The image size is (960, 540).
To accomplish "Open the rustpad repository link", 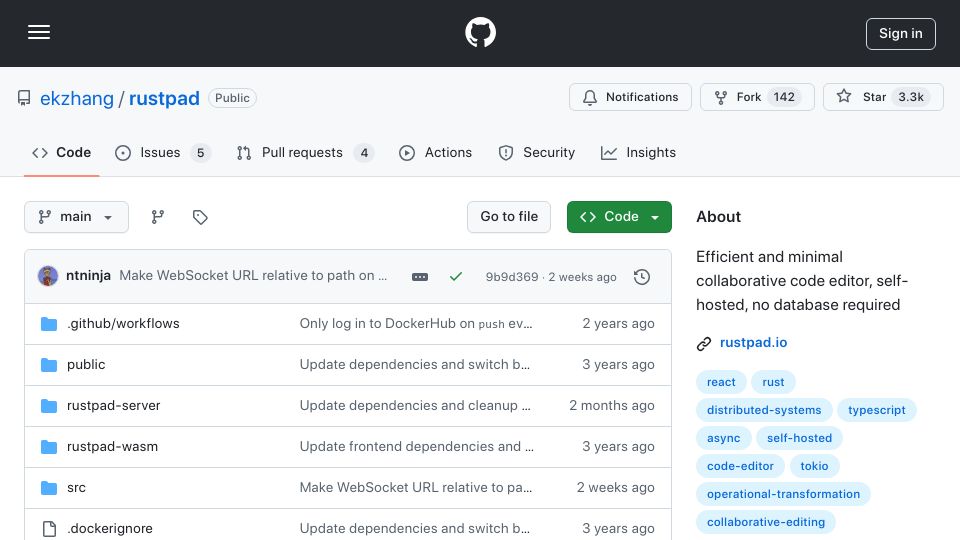I will [x=164, y=98].
